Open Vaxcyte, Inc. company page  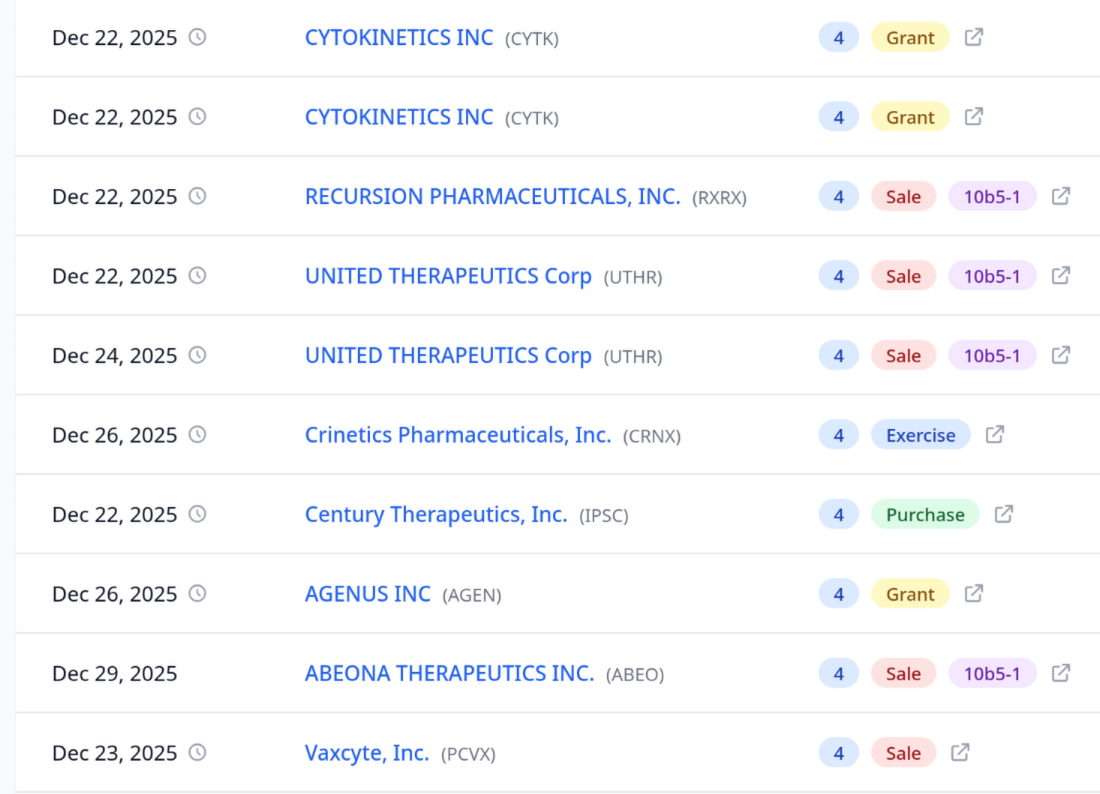(x=366, y=752)
